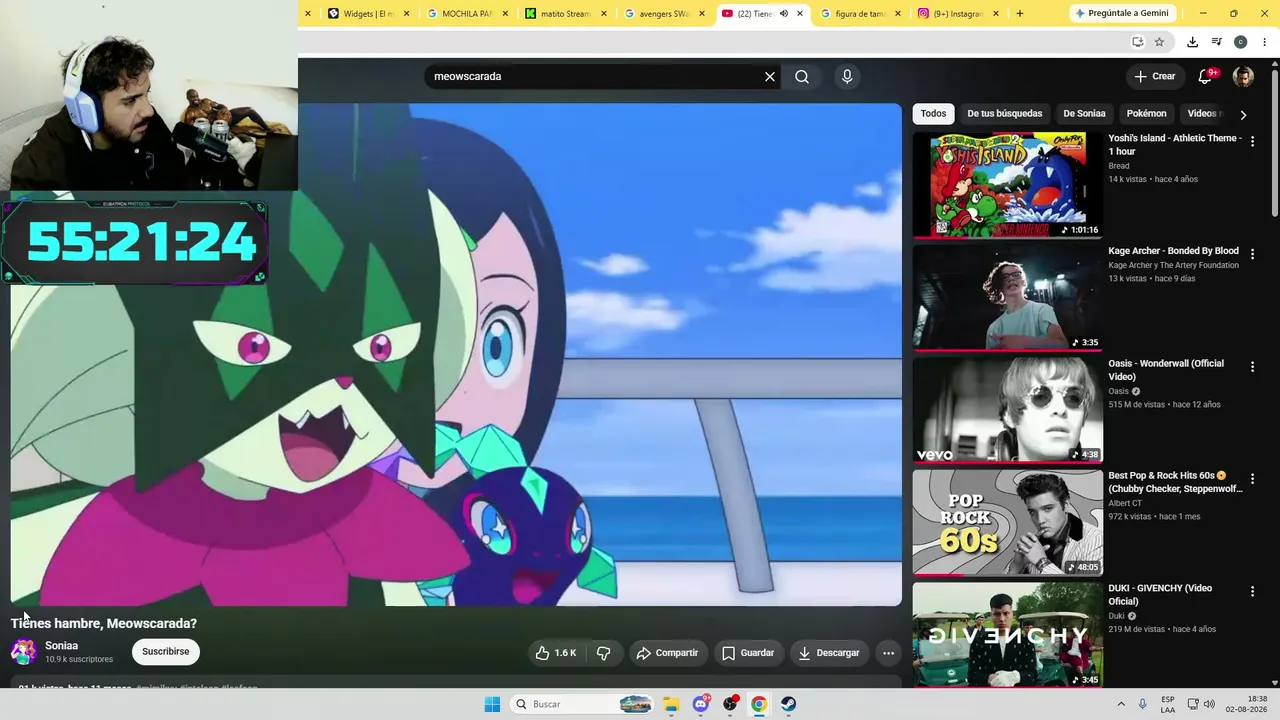1280x720 pixels.
Task: Open more actions menu below the video
Action: coord(888,653)
